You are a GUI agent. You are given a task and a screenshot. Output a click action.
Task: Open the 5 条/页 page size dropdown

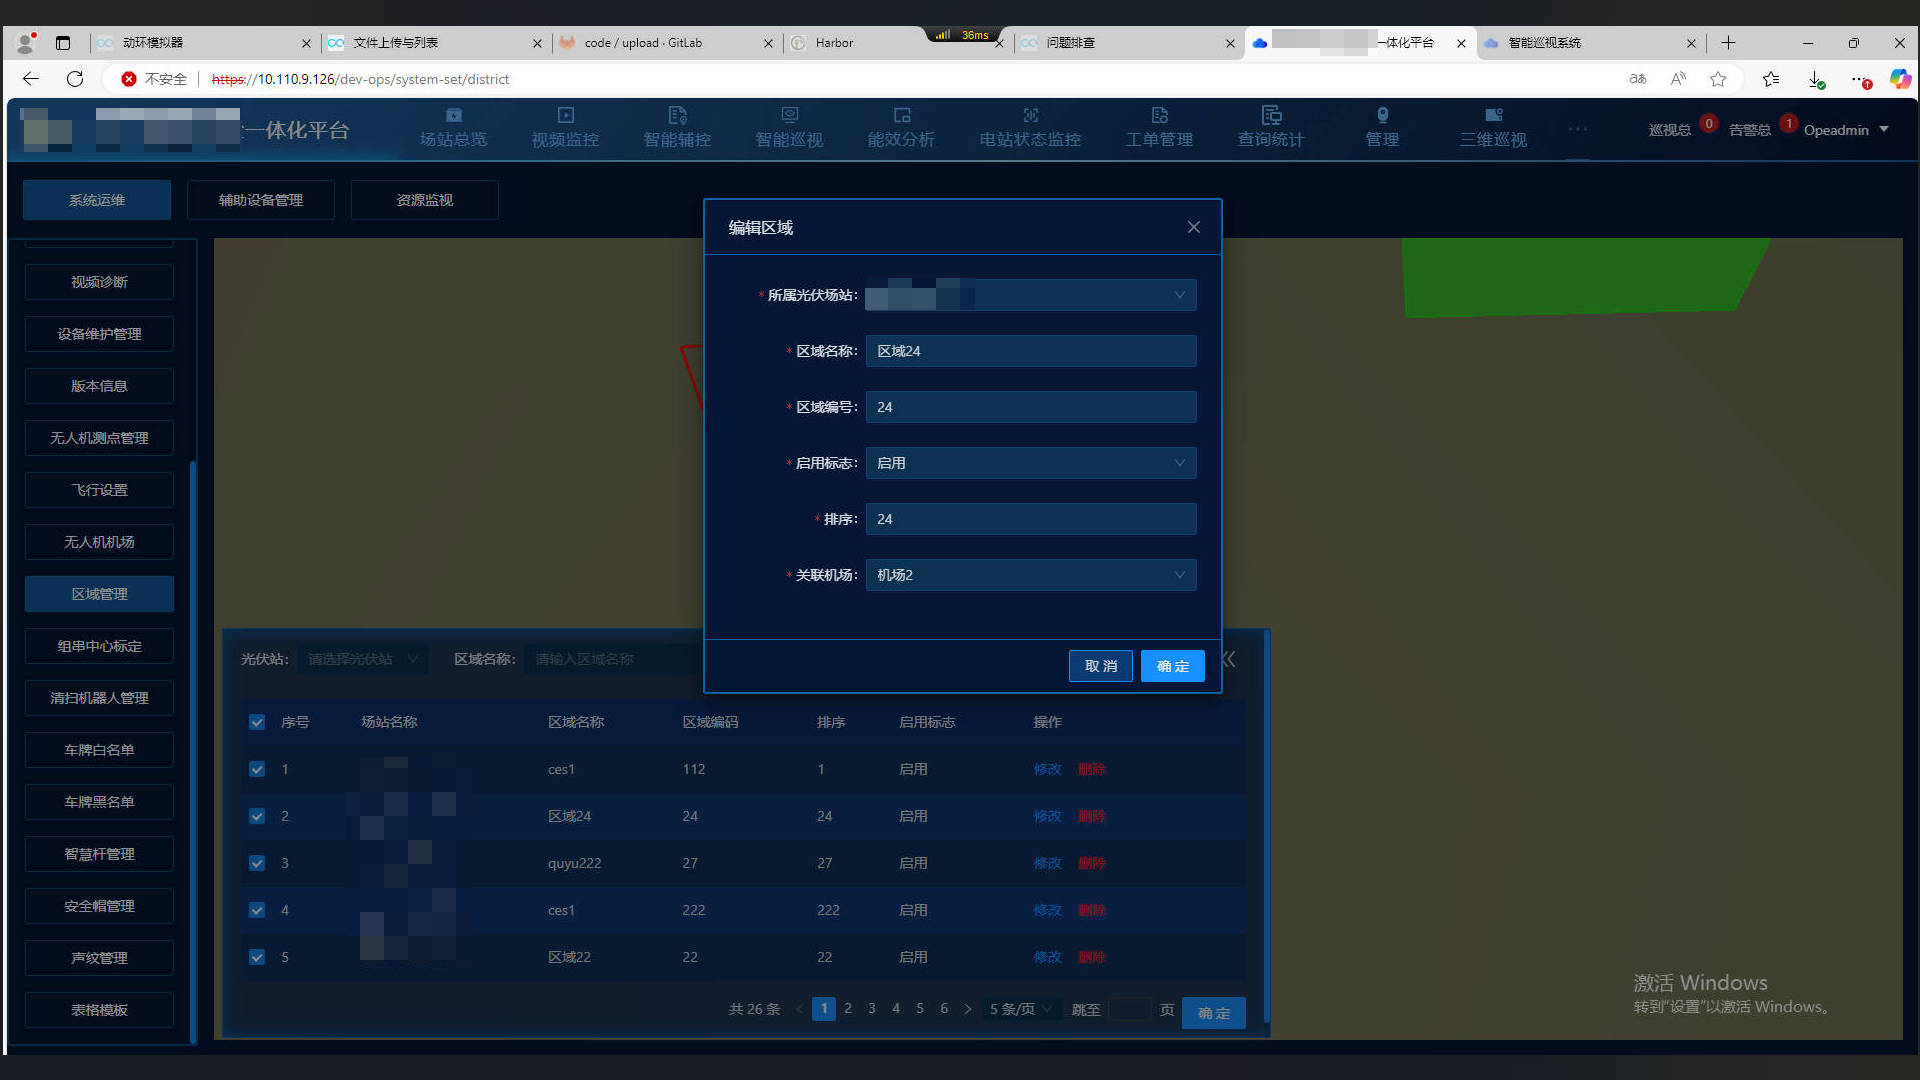[x=1021, y=1009]
